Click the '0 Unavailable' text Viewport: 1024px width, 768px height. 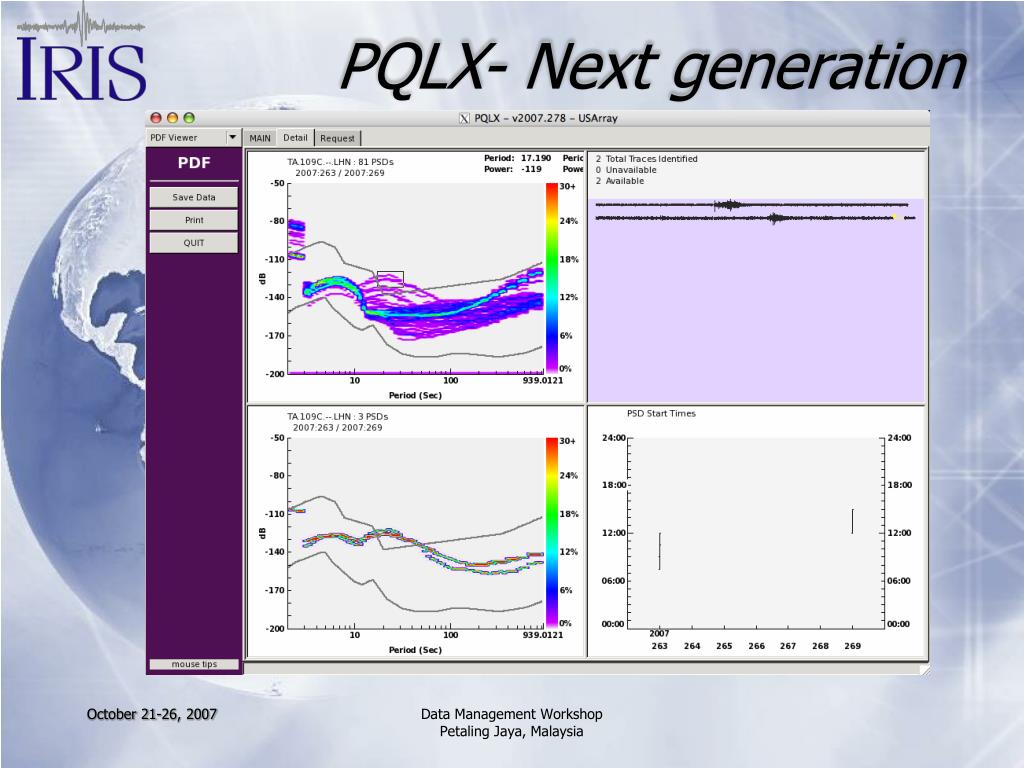[626, 170]
